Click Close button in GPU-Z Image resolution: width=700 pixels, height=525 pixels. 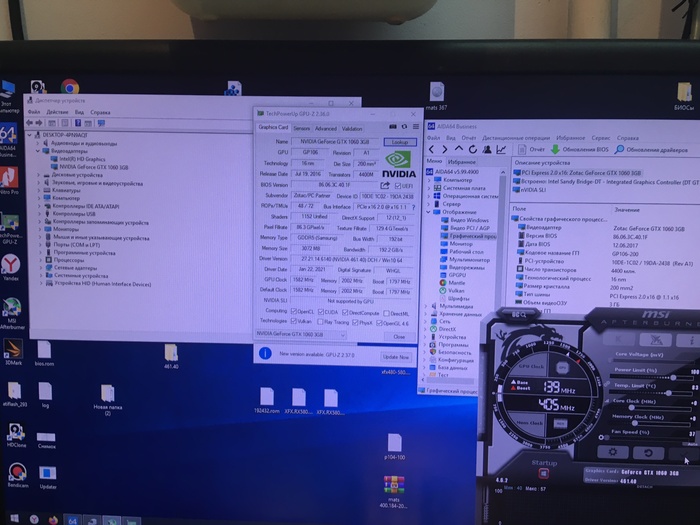[399, 337]
